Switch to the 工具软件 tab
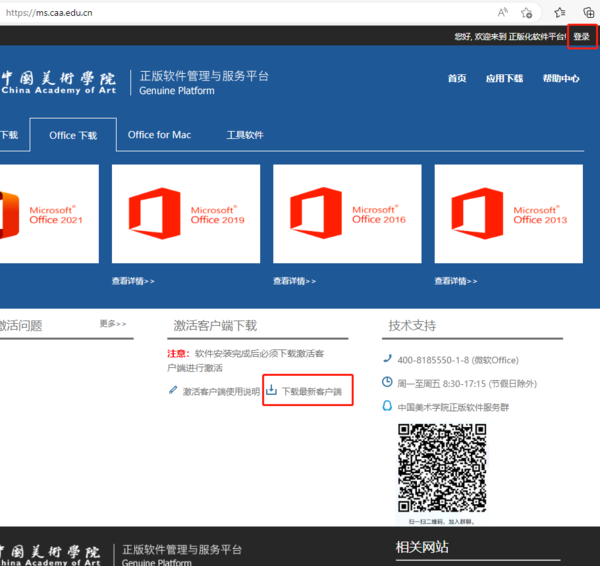The height and width of the screenshot is (566, 600). pyautogui.click(x=244, y=135)
